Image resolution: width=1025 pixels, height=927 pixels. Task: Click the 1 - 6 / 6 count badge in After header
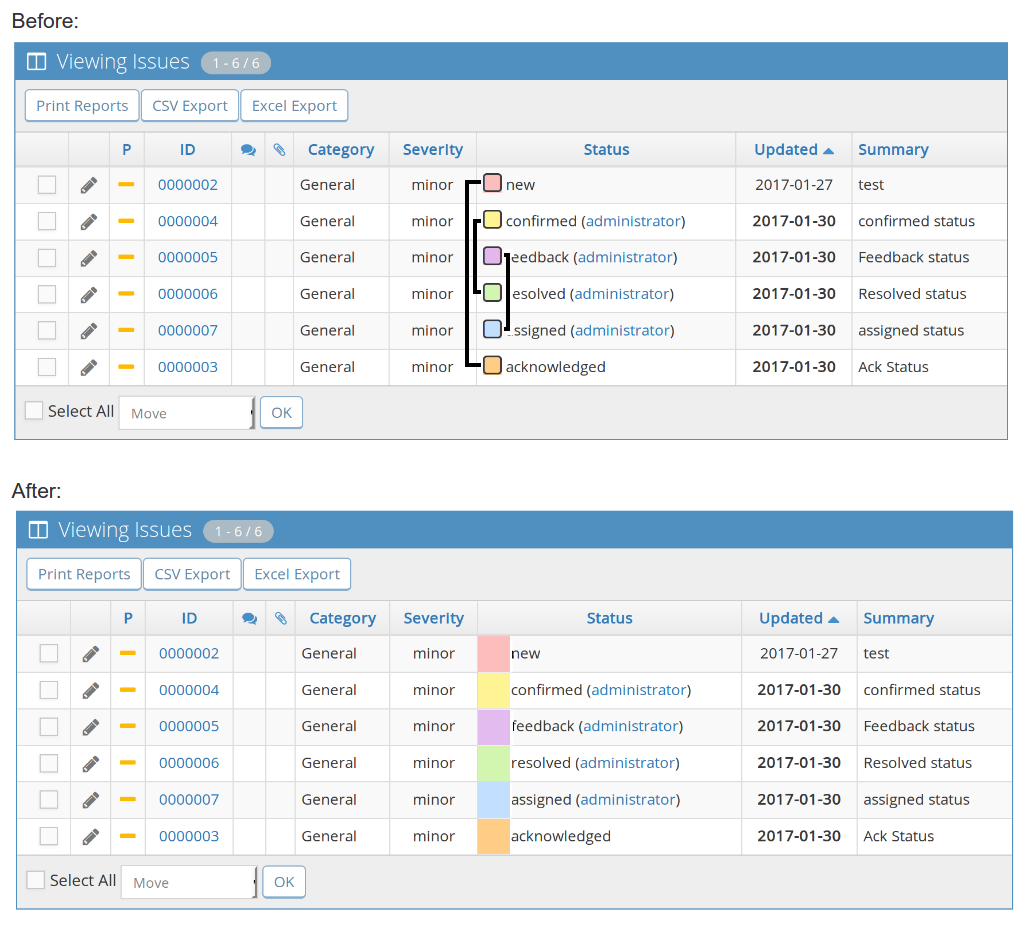[x=238, y=531]
